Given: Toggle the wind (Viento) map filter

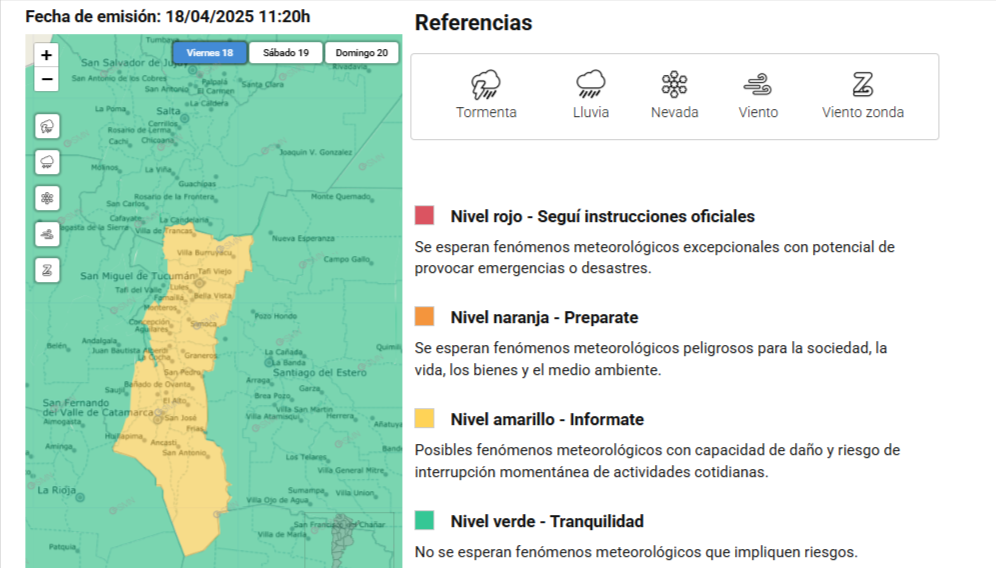Looking at the screenshot, I should click(47, 234).
